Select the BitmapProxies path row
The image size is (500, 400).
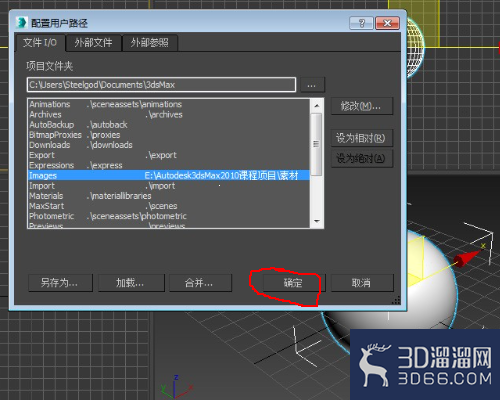(x=169, y=135)
